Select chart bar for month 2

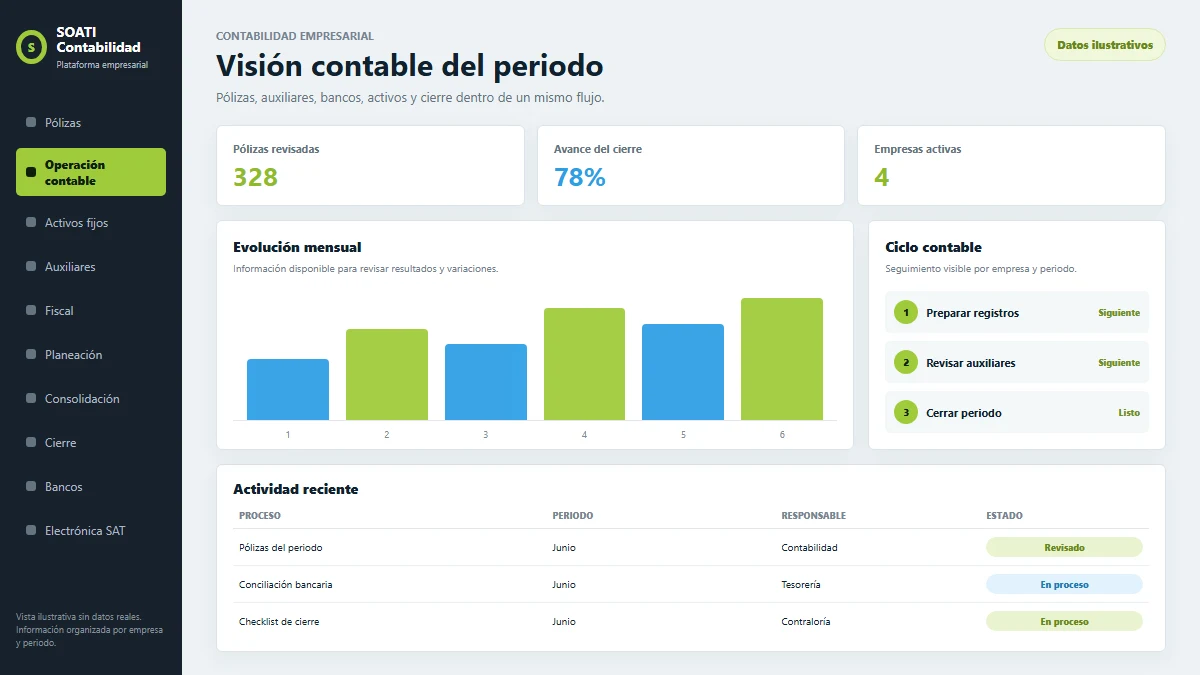click(x=387, y=375)
